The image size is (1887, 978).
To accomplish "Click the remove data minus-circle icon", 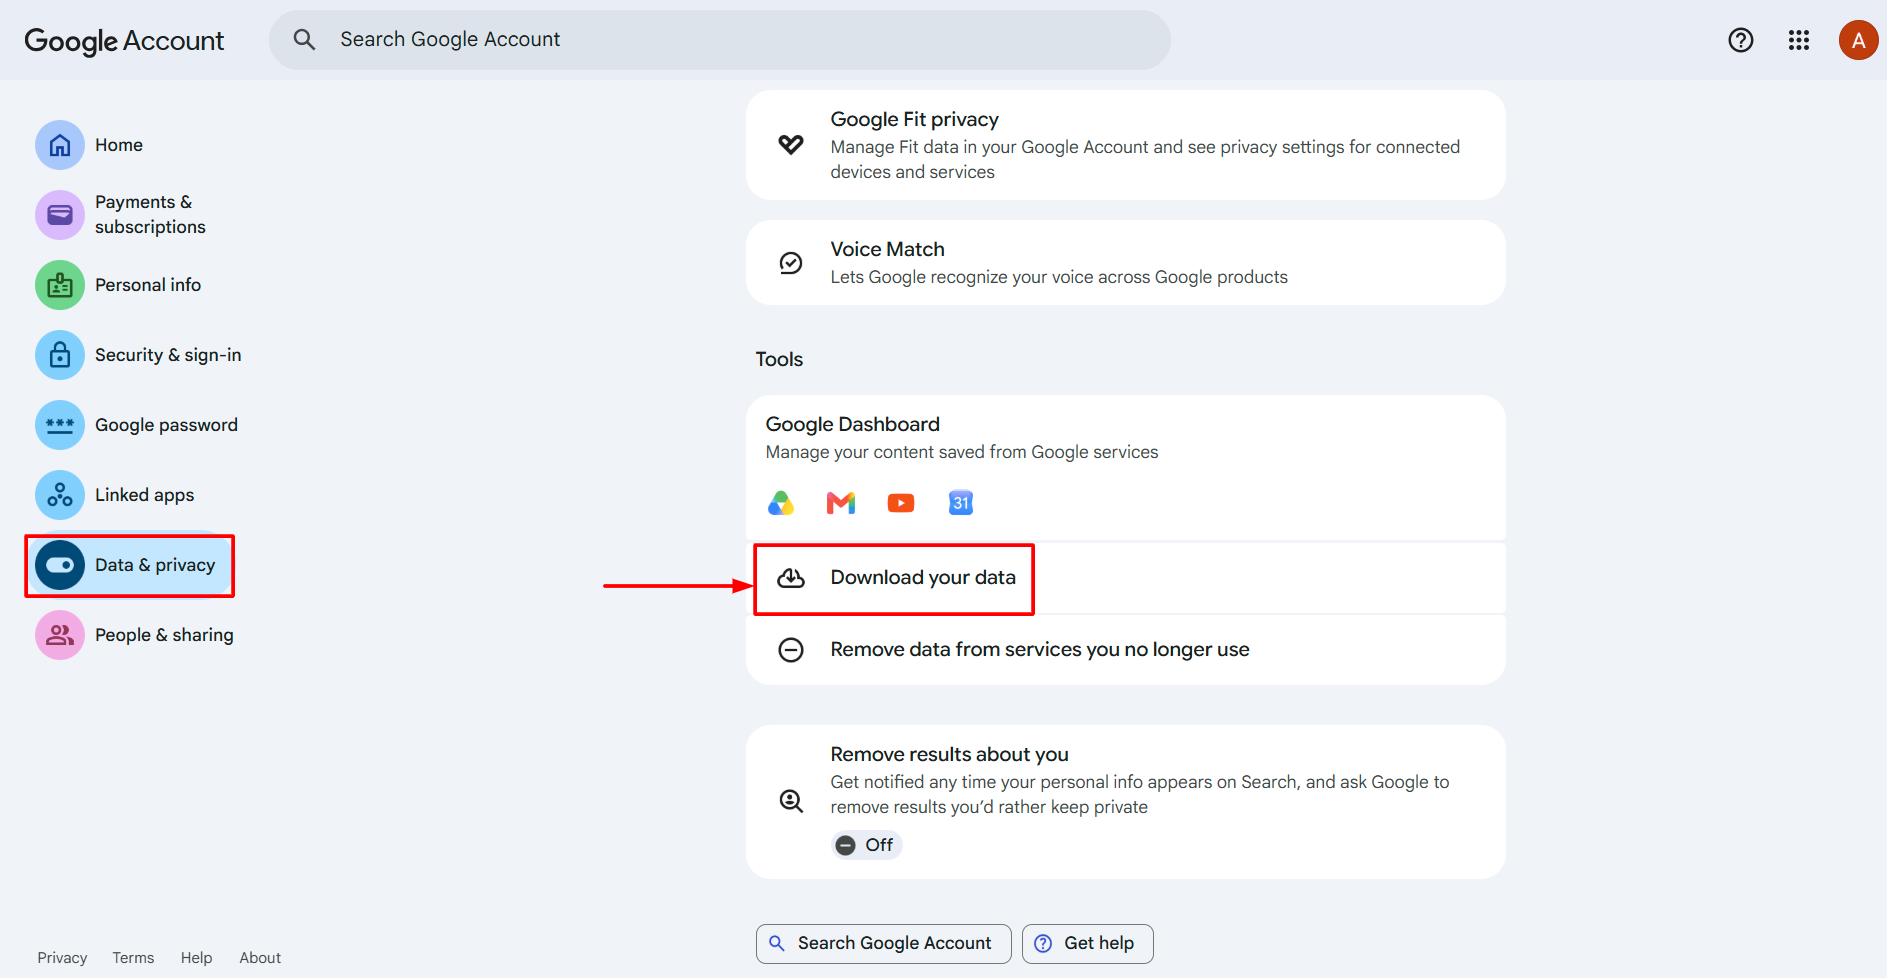I will pos(791,650).
